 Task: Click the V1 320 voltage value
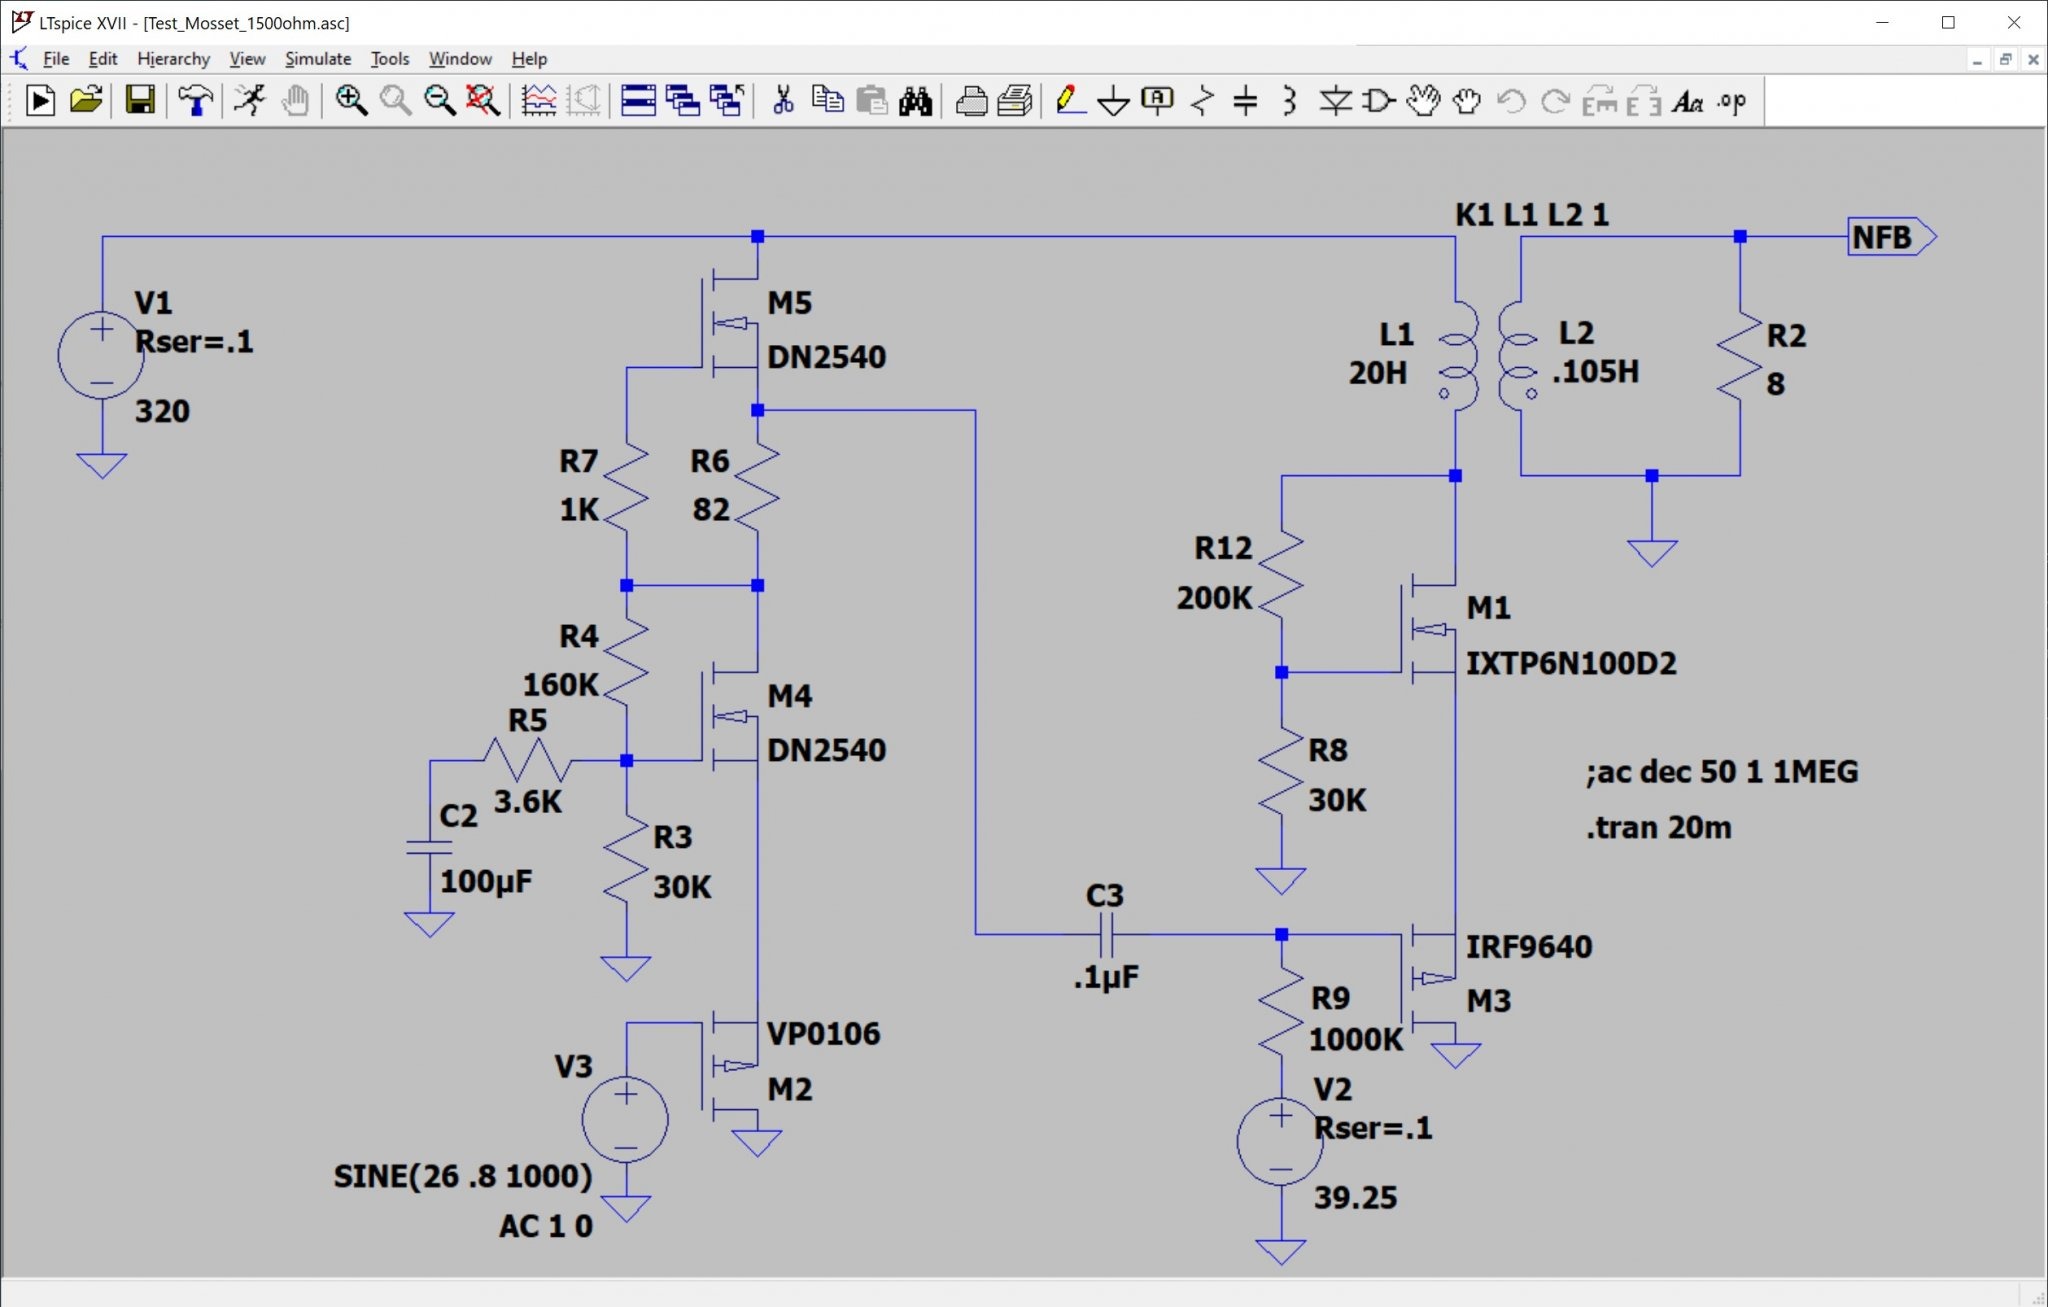point(162,411)
